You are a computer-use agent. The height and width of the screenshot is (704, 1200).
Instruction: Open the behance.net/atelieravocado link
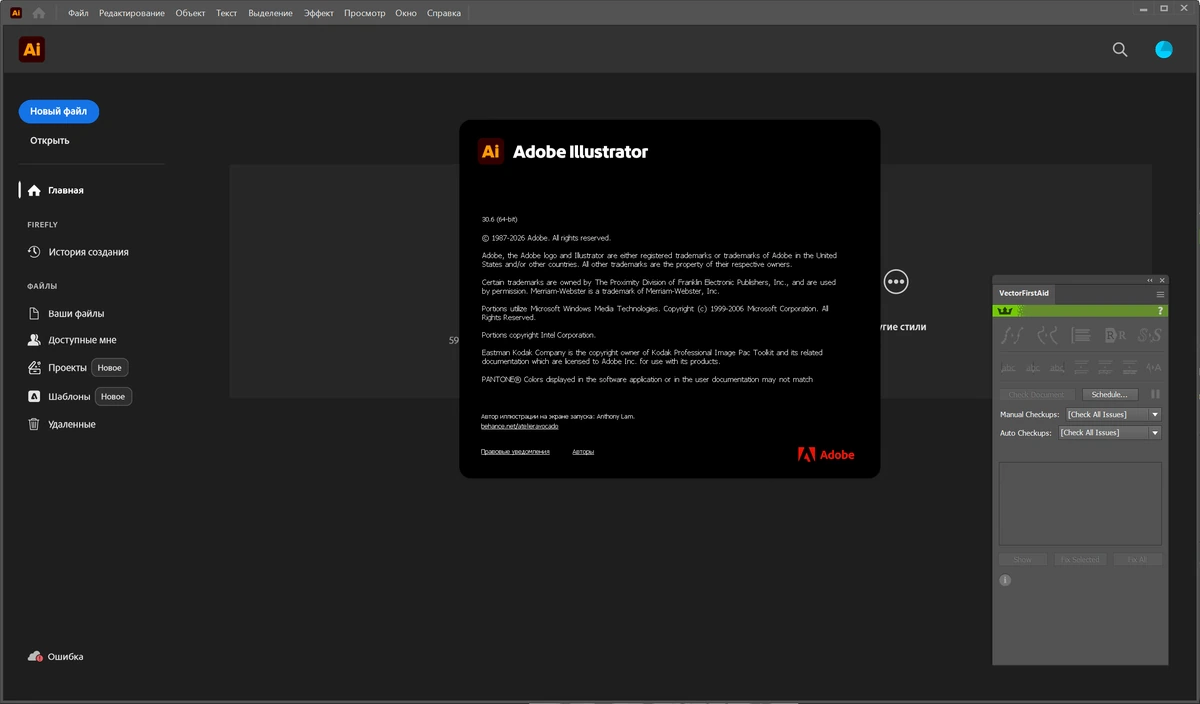(520, 426)
